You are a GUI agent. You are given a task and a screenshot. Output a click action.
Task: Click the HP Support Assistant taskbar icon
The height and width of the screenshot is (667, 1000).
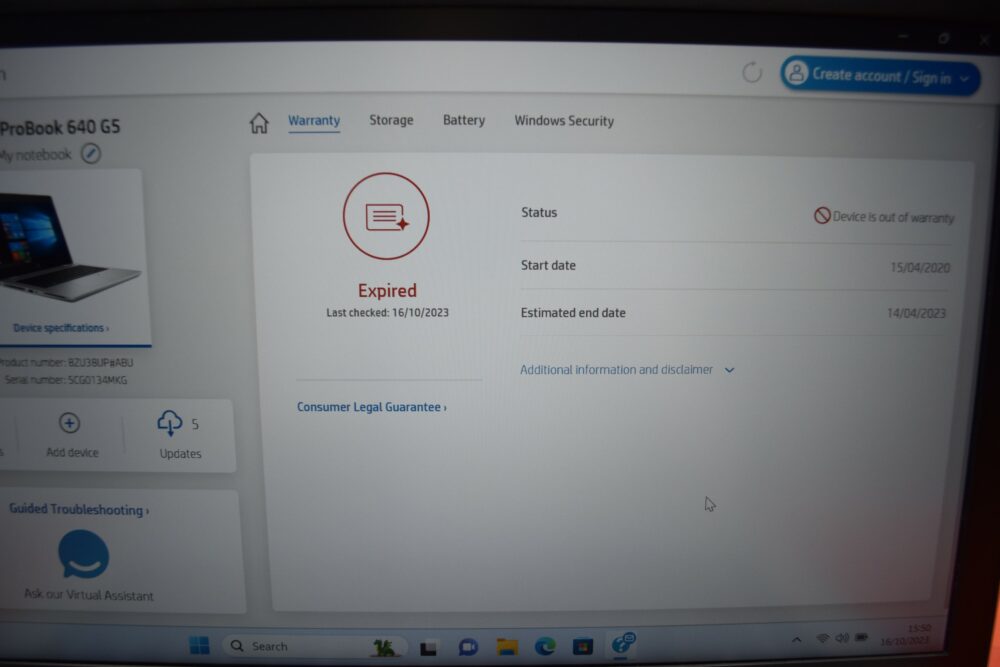point(622,643)
